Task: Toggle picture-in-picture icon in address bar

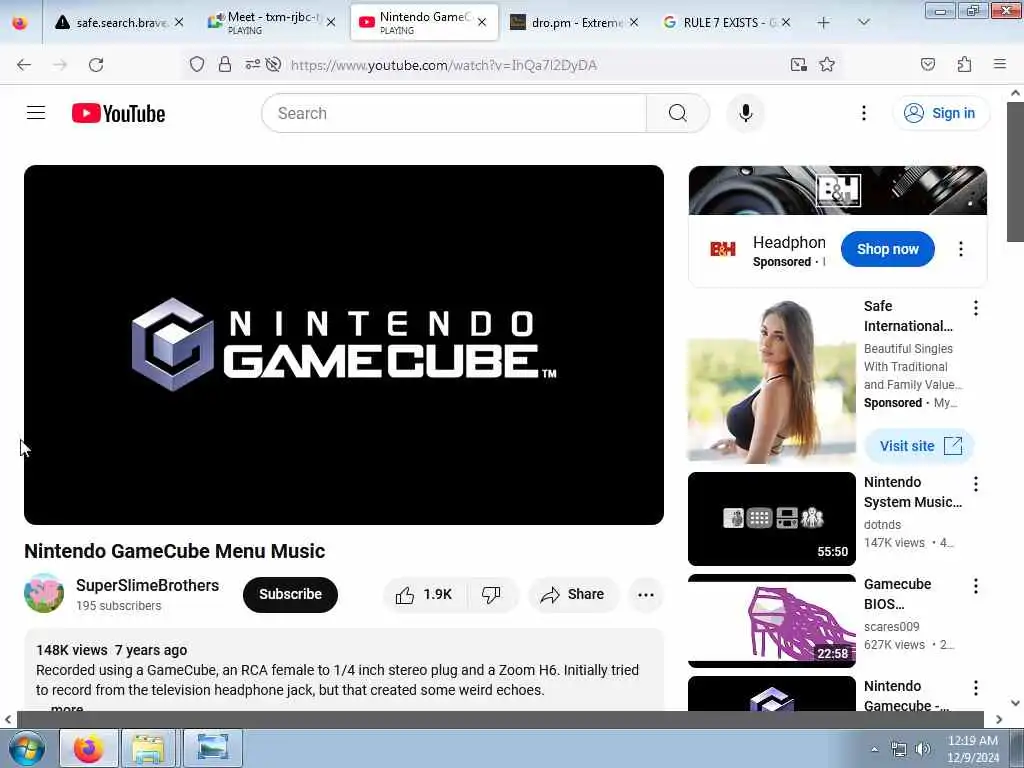Action: tap(798, 64)
